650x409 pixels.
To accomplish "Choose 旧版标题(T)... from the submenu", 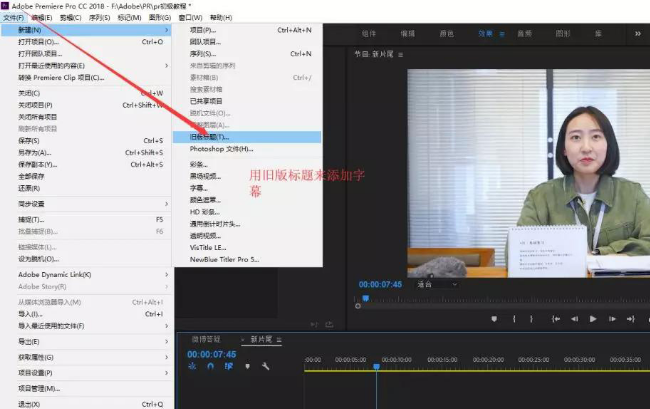I will [247, 137].
